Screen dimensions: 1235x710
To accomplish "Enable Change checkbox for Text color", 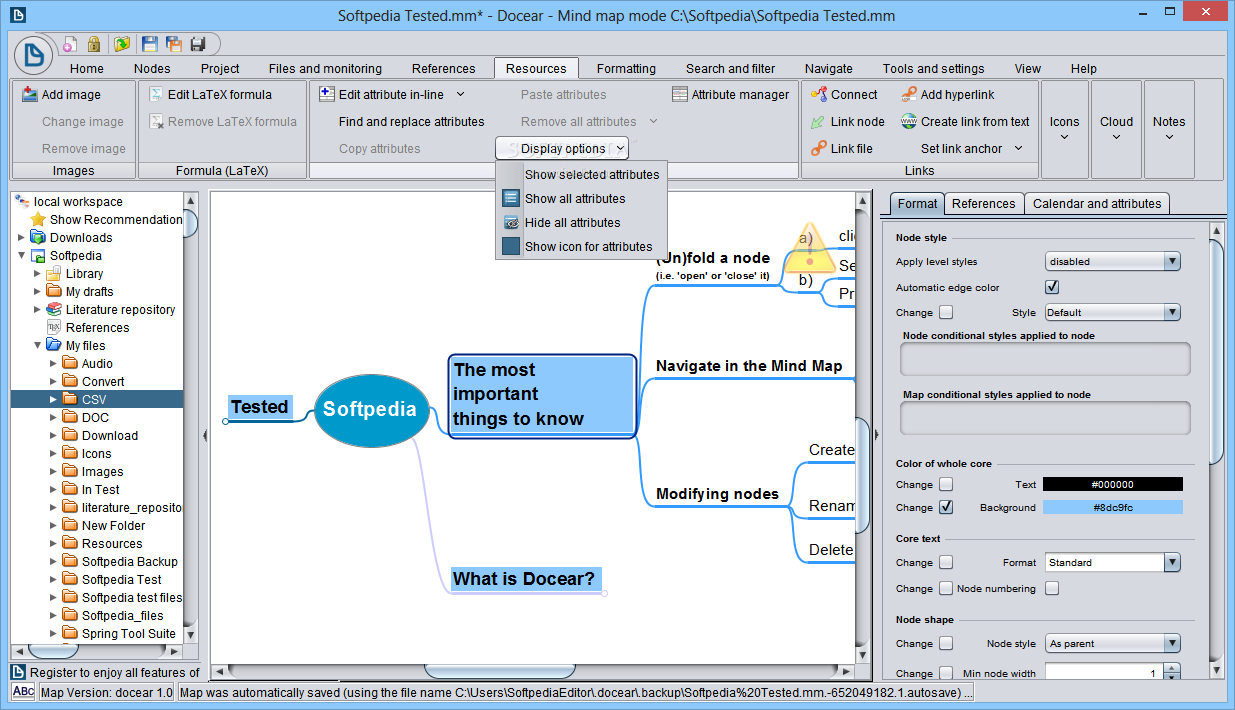I will pos(946,484).
